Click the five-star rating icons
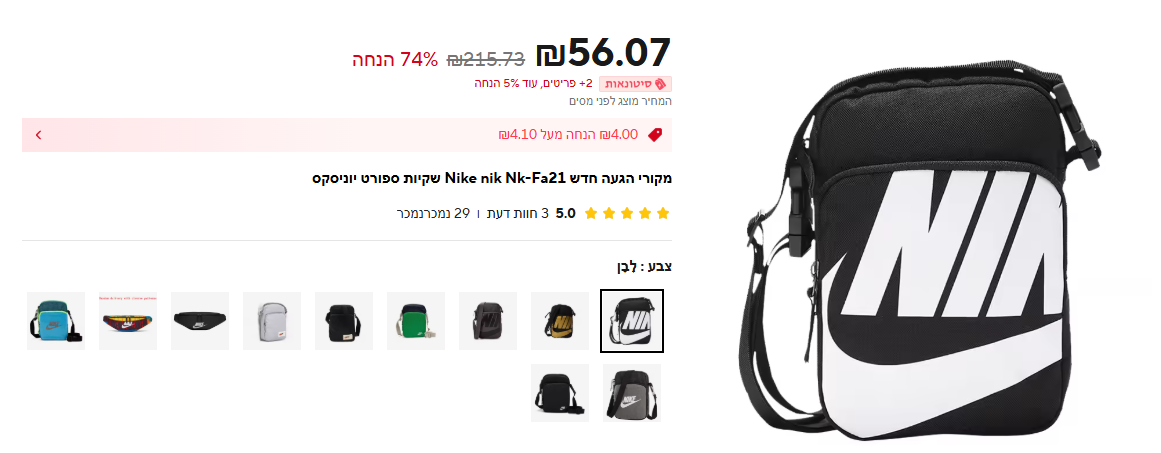Image resolution: width=1161 pixels, height=453 pixels. click(626, 214)
